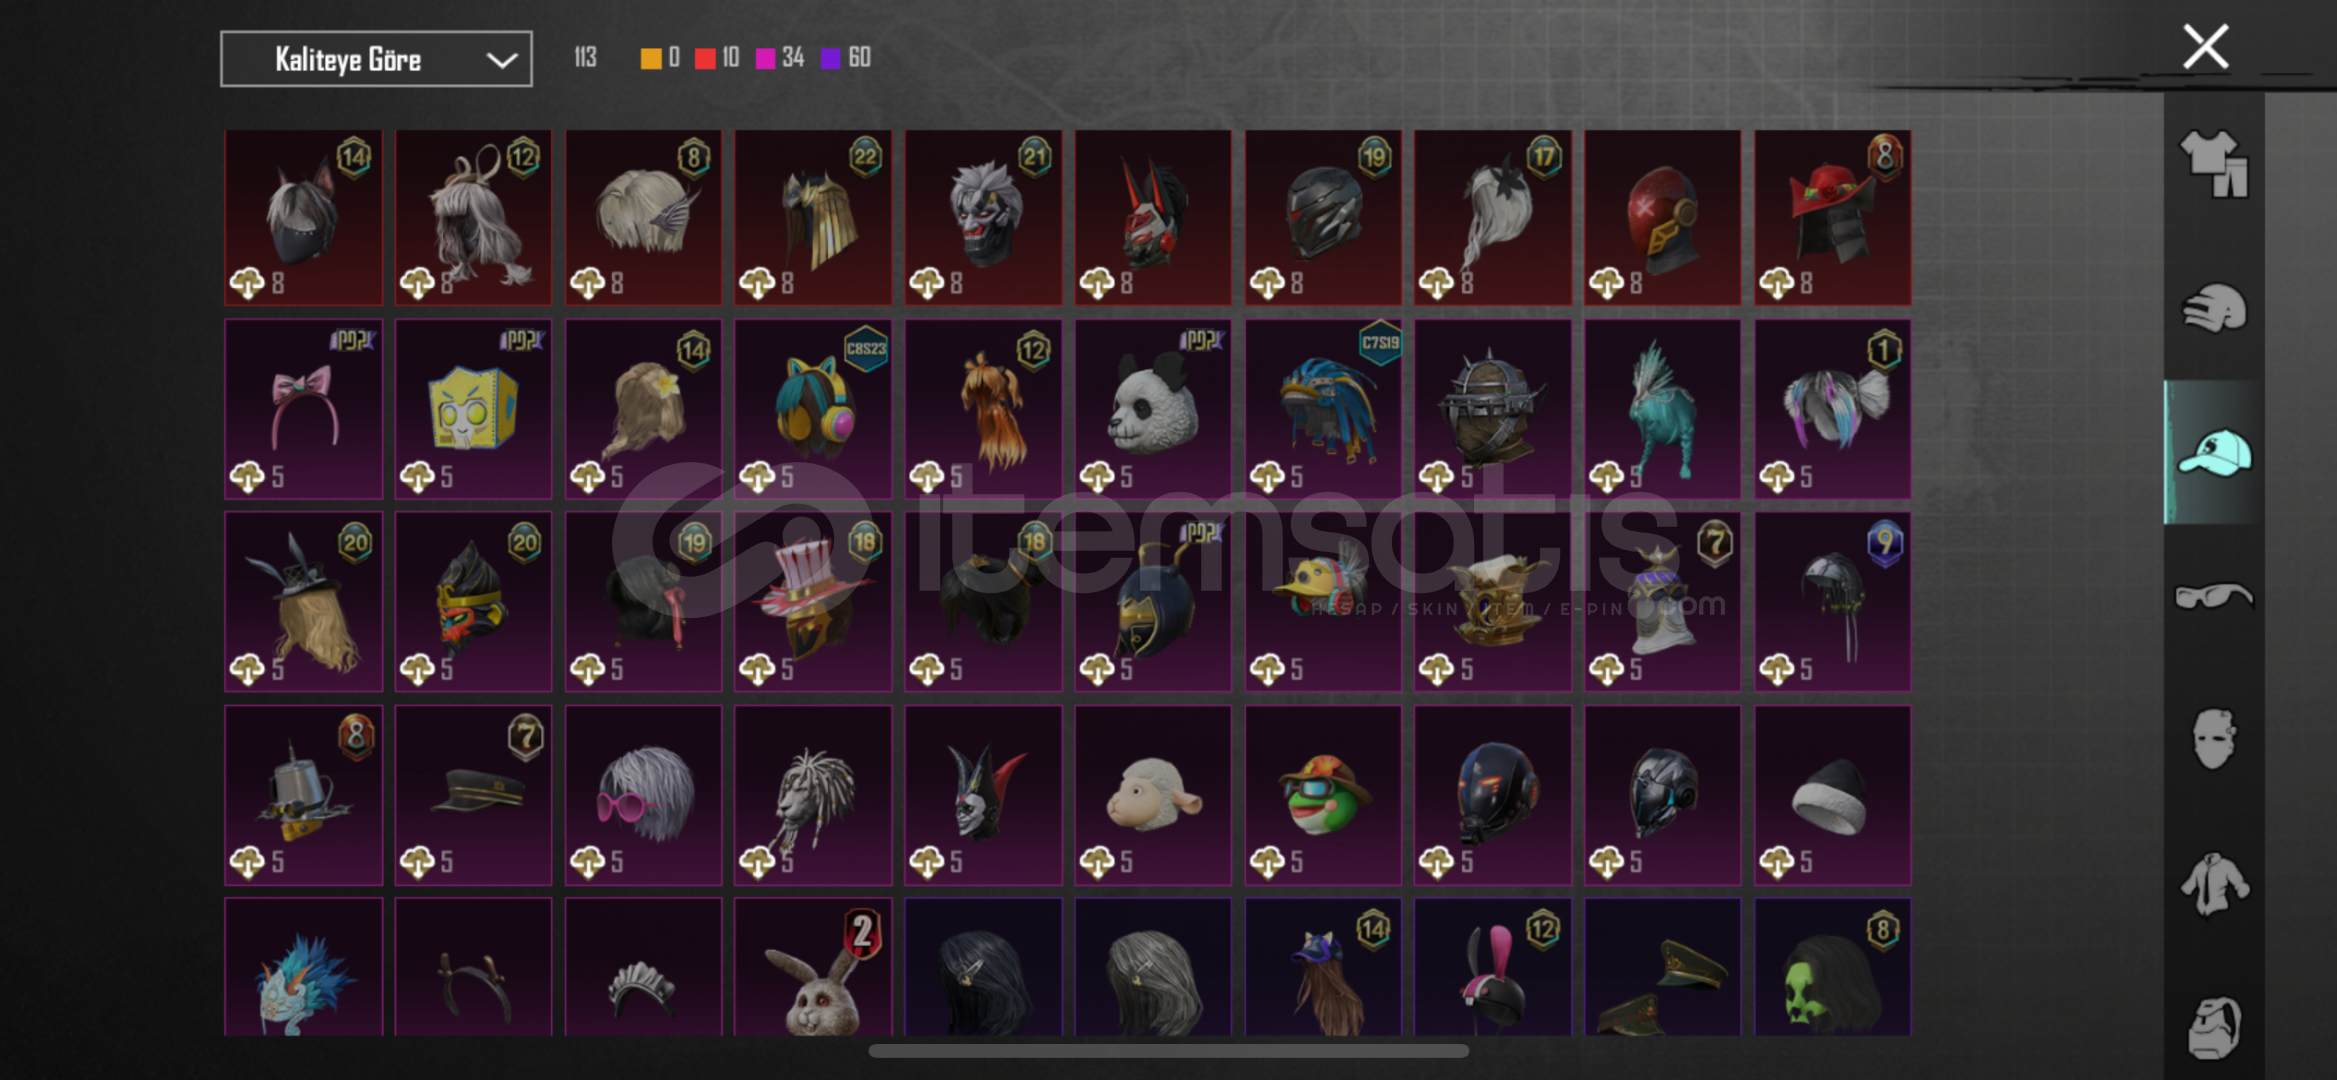Select the pink bow headband item

point(303,409)
